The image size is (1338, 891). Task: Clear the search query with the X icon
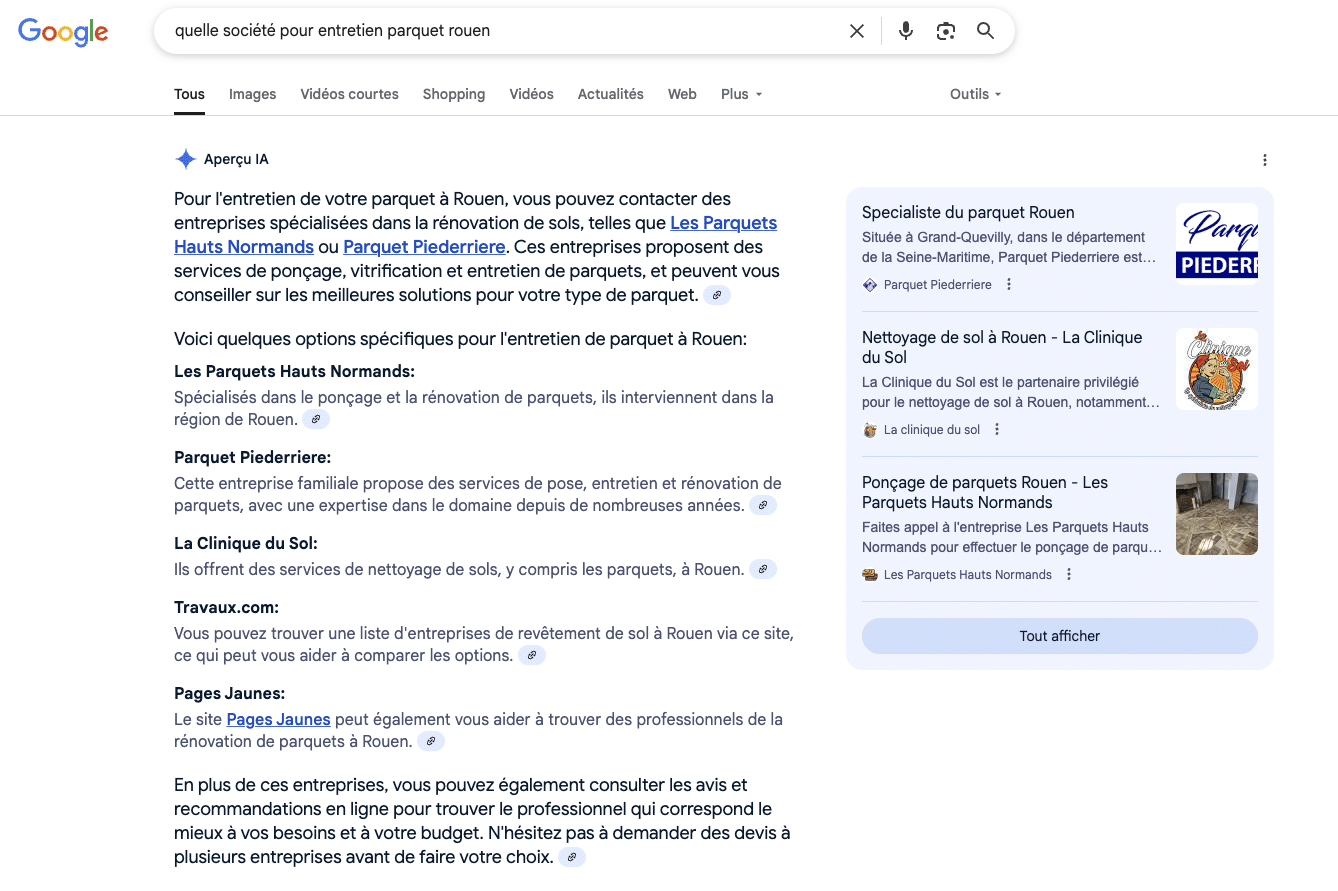tap(856, 31)
